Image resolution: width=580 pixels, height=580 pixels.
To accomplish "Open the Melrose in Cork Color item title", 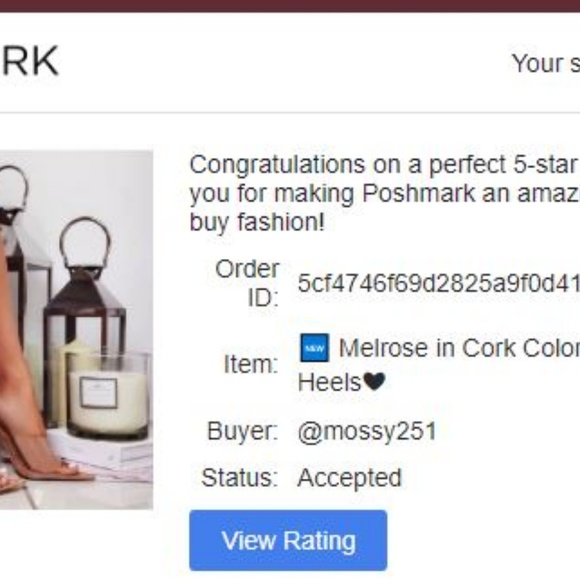I will (x=459, y=348).
